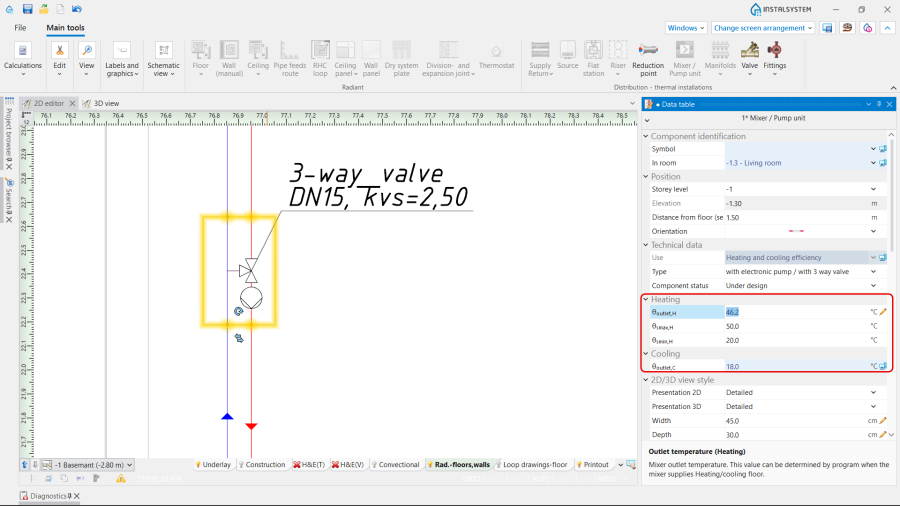This screenshot has height=506, width=900.
Task: Switch to the 3D view tab
Action: (x=101, y=103)
